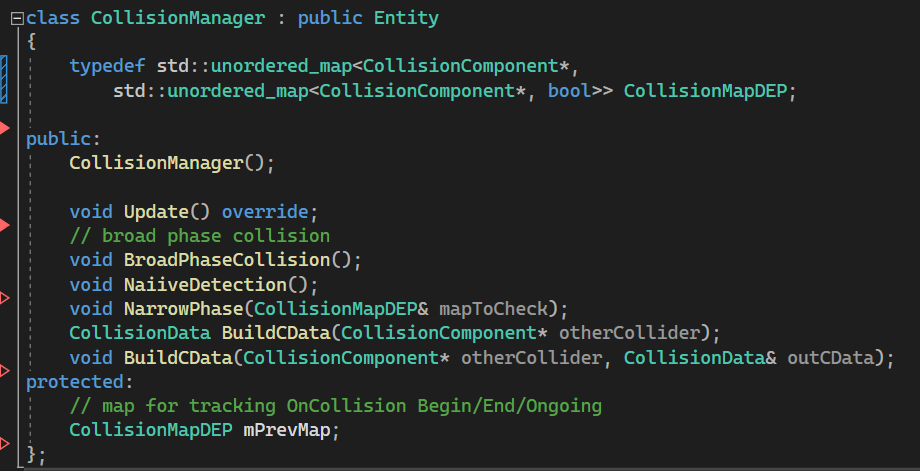Click CollisionData return type before BuildCData
The width and height of the screenshot is (920, 471).
pyautogui.click(x=140, y=333)
